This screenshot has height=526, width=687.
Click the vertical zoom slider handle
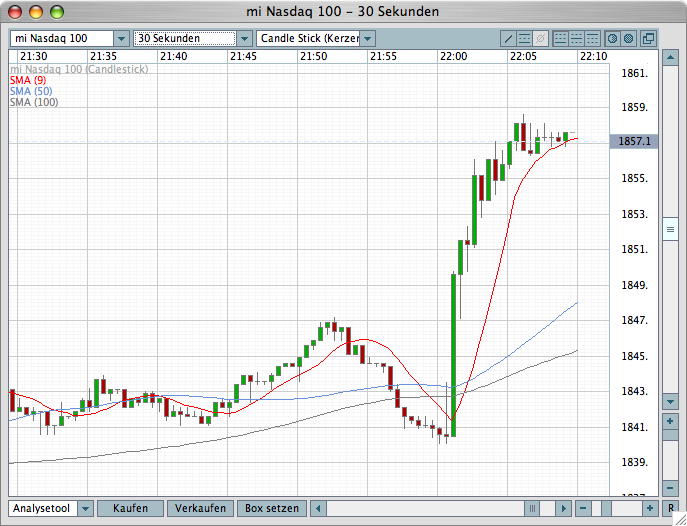670,435
